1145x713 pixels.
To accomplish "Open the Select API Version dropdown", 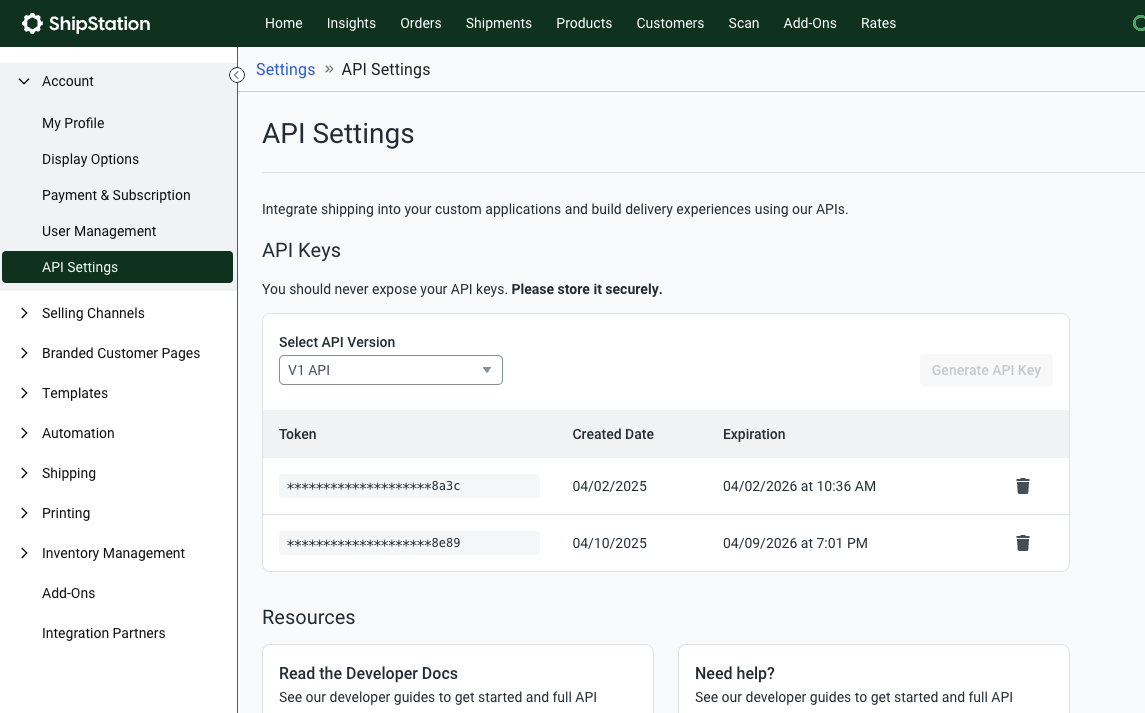I will [390, 370].
